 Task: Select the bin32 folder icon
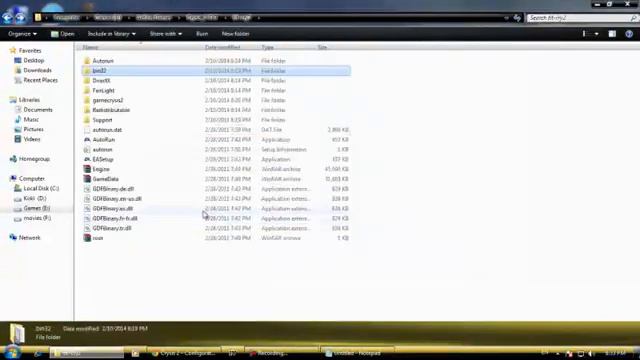click(87, 71)
